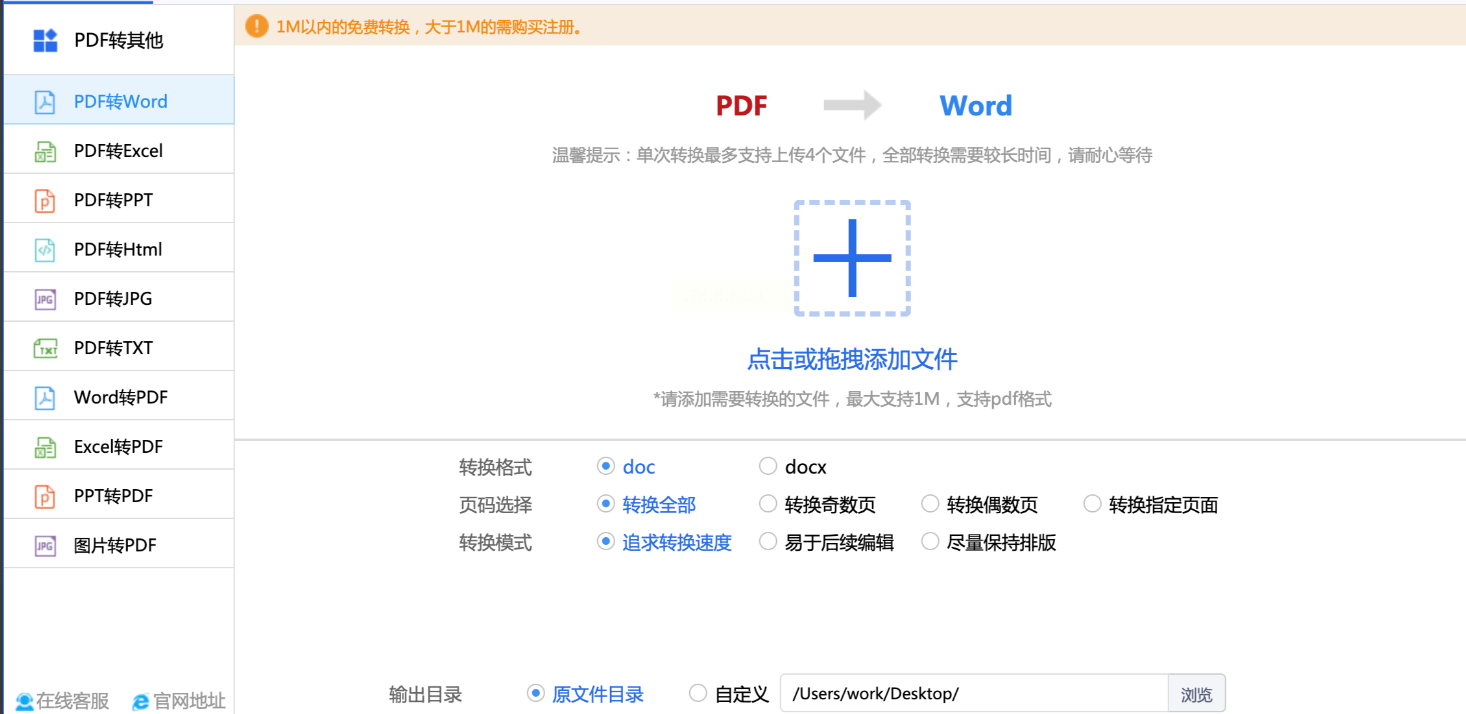Open PDF转PPT via its orange icon
The image size is (1466, 714).
pos(45,200)
